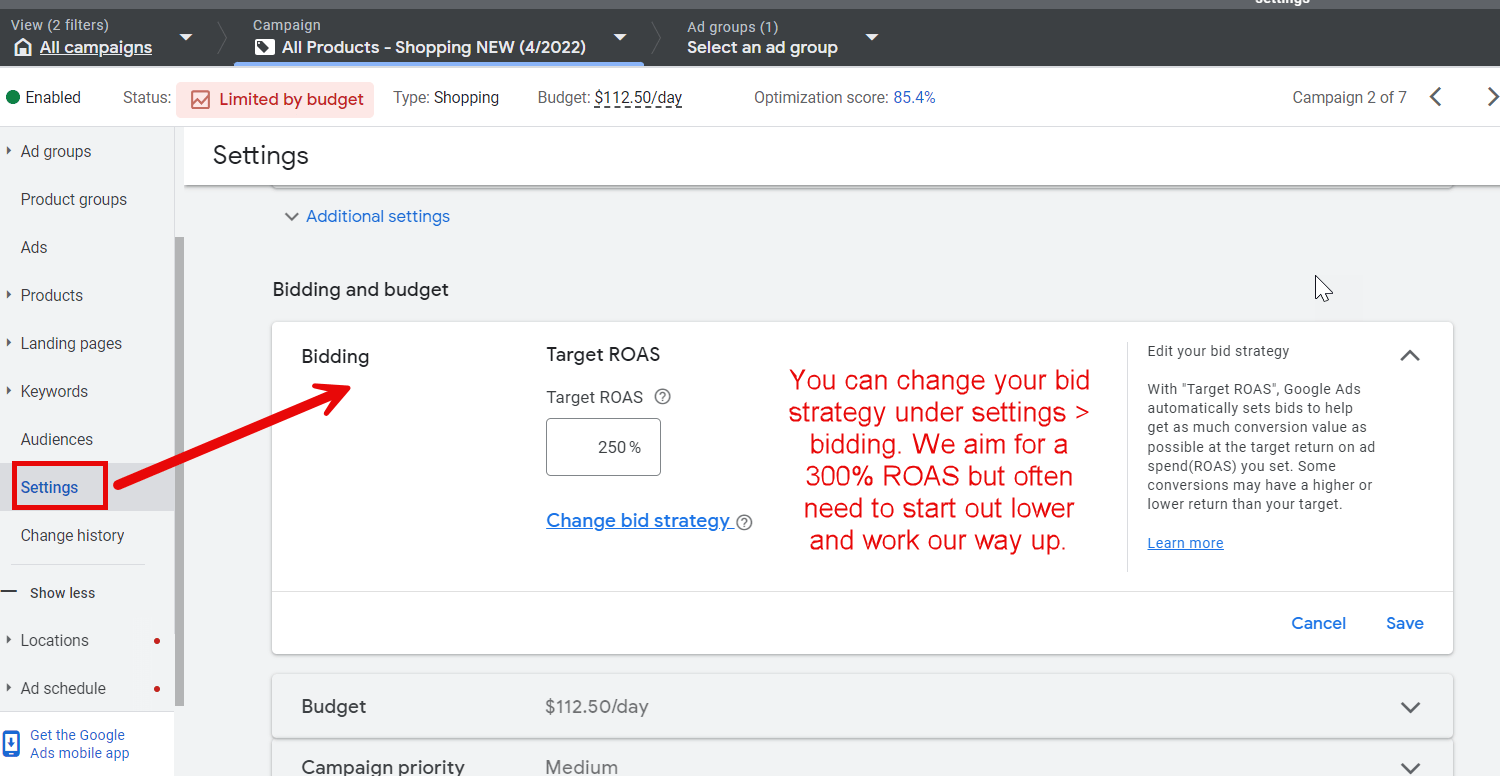Click the All campaigns home icon
The image size is (1500, 776).
[x=22, y=48]
